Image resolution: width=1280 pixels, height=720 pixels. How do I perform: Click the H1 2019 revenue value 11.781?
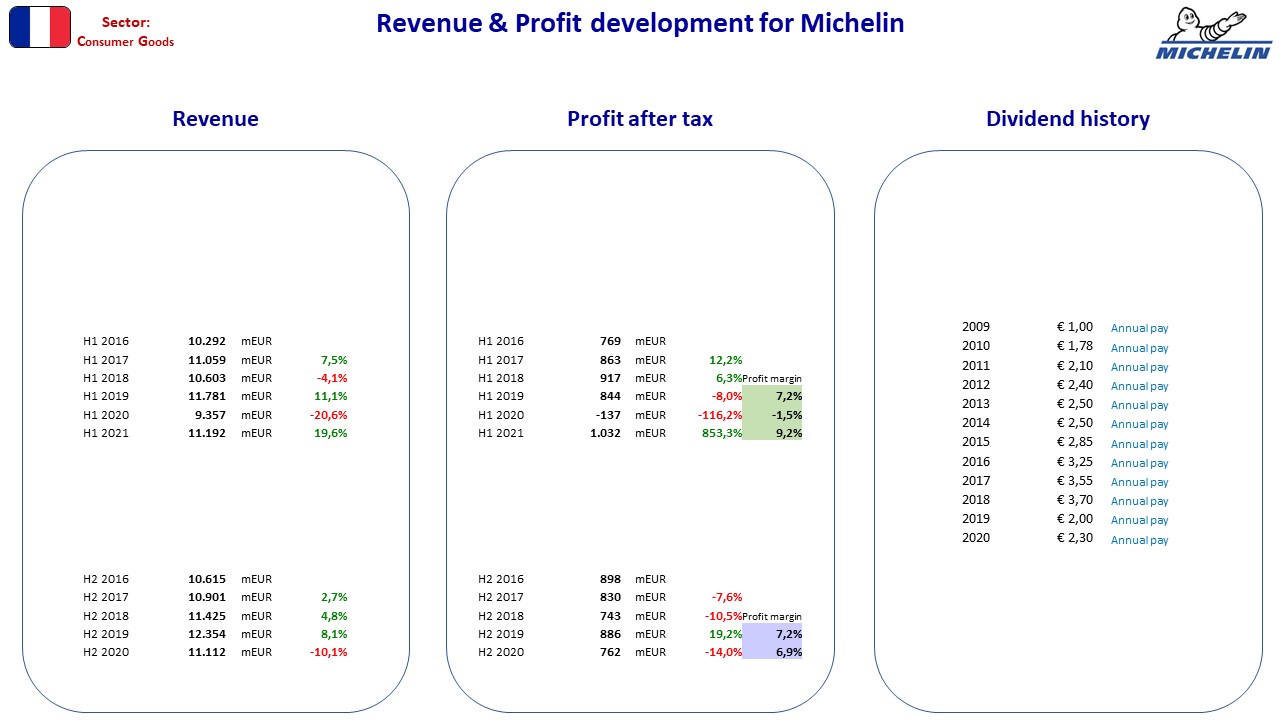click(x=207, y=396)
